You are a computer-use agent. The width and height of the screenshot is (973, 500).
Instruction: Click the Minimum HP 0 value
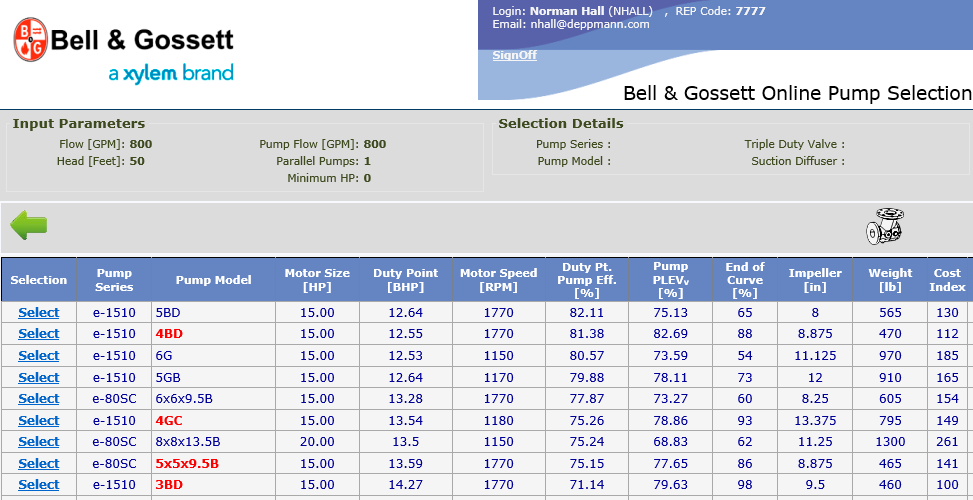tap(367, 178)
